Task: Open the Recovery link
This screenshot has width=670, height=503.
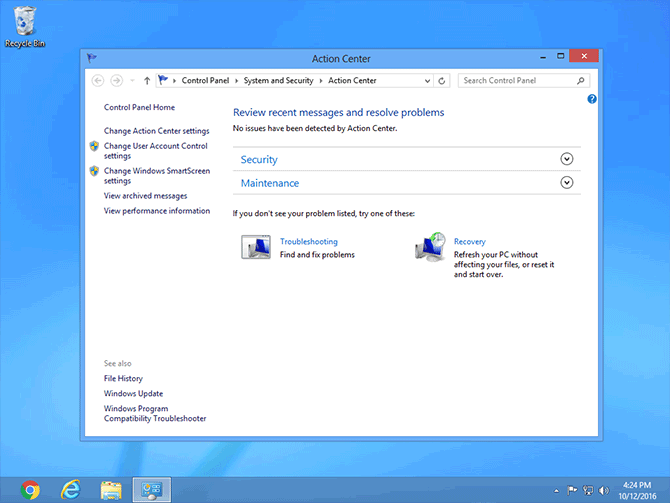Action: click(470, 241)
